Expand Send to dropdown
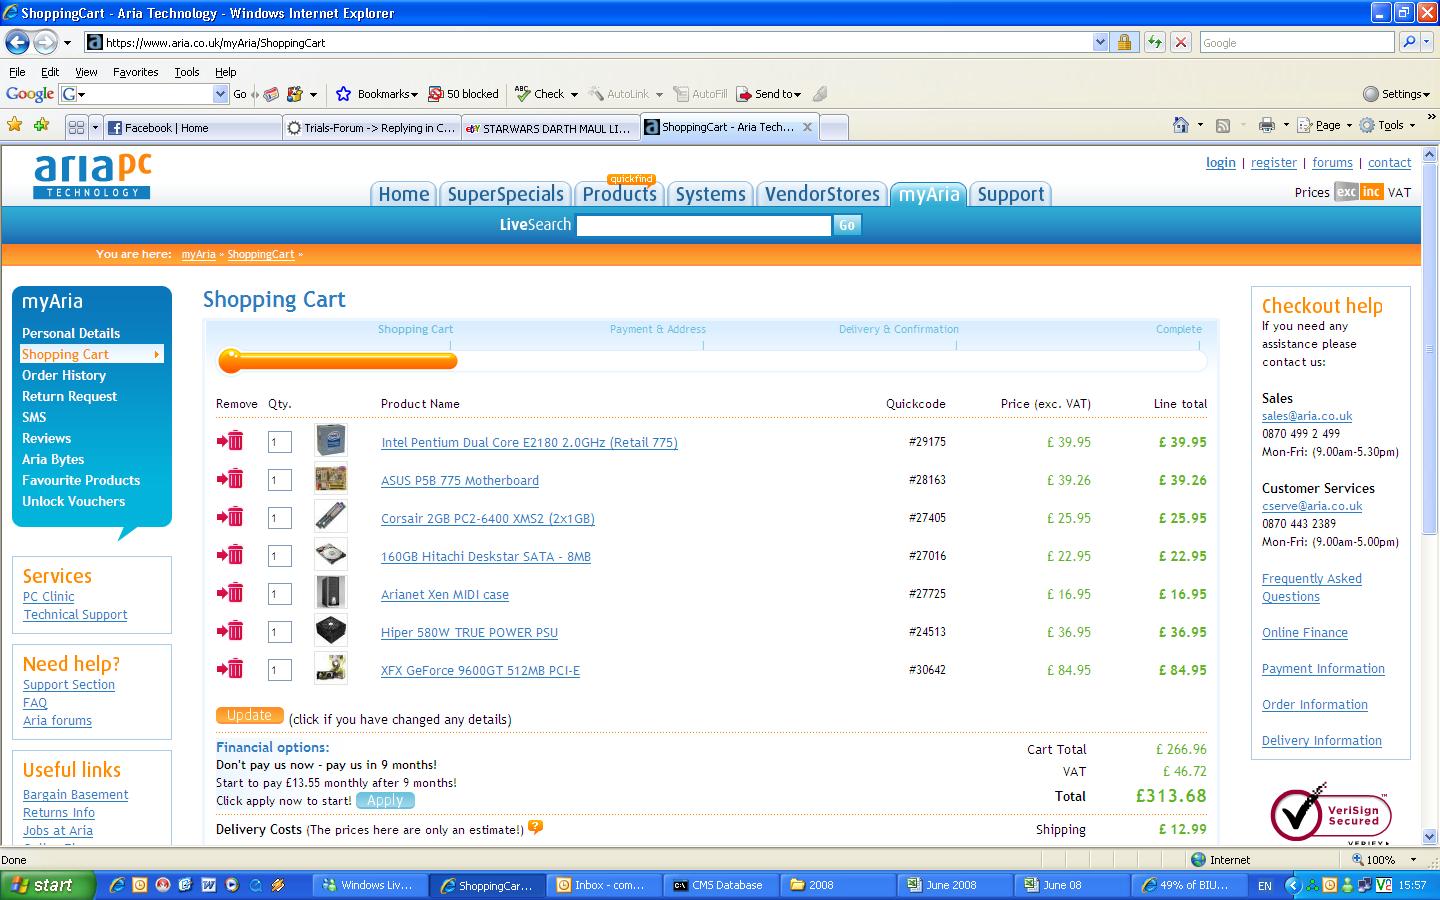Image resolution: width=1440 pixels, height=900 pixels. 797,95
